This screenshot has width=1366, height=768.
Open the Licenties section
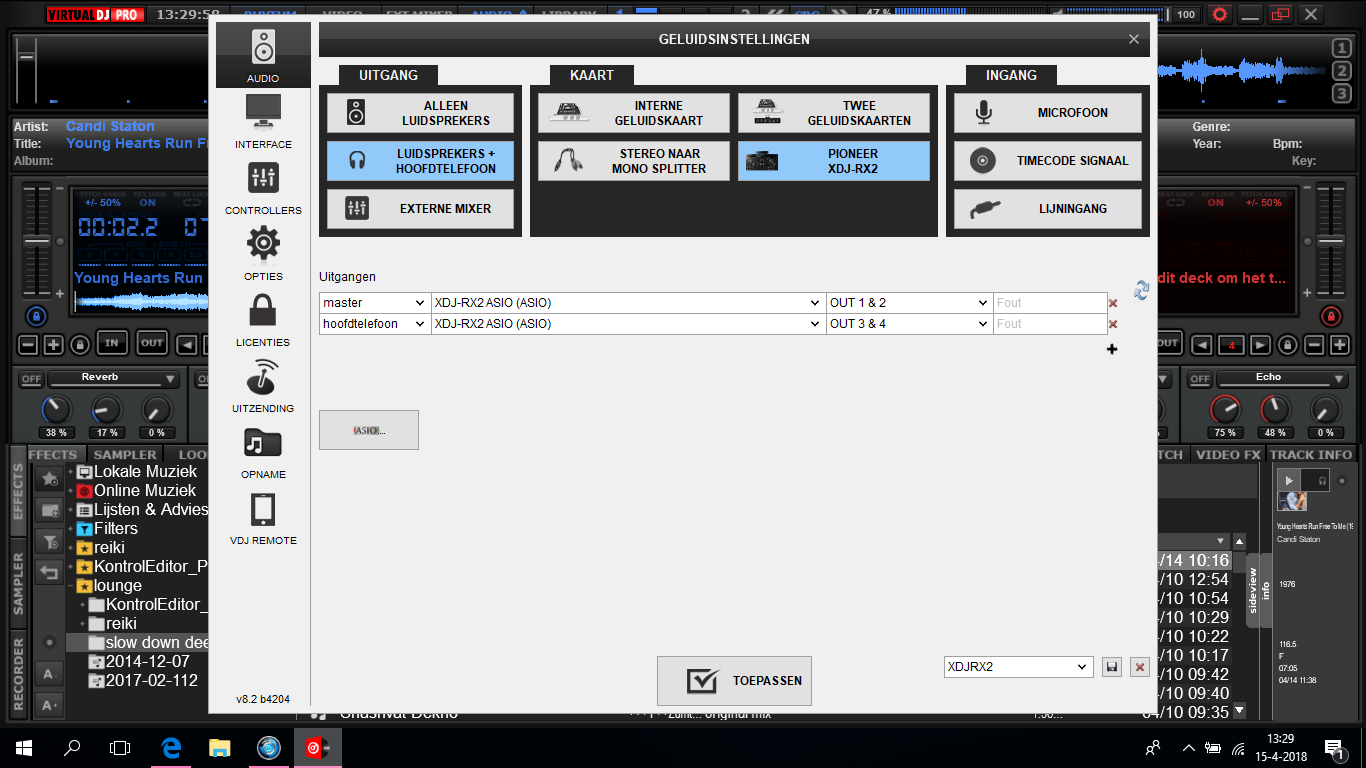tap(263, 320)
